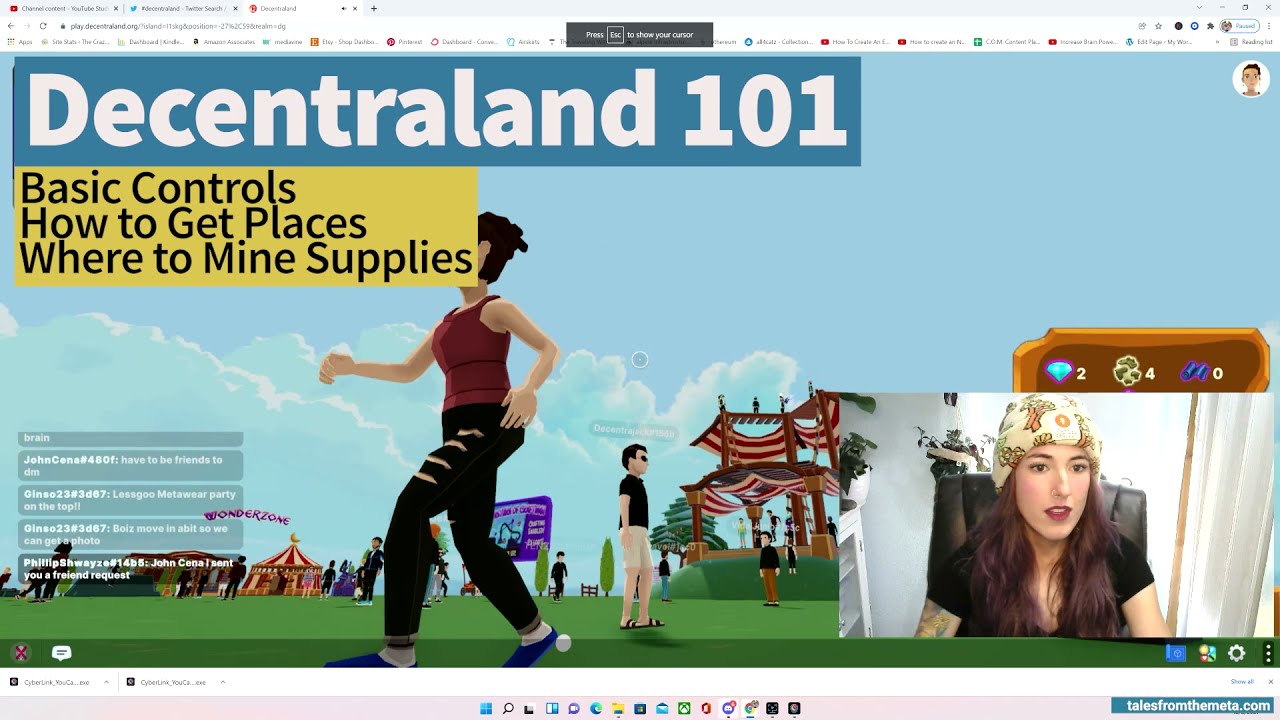
Task: Reload the page with browser refresh button
Action: coord(43,26)
